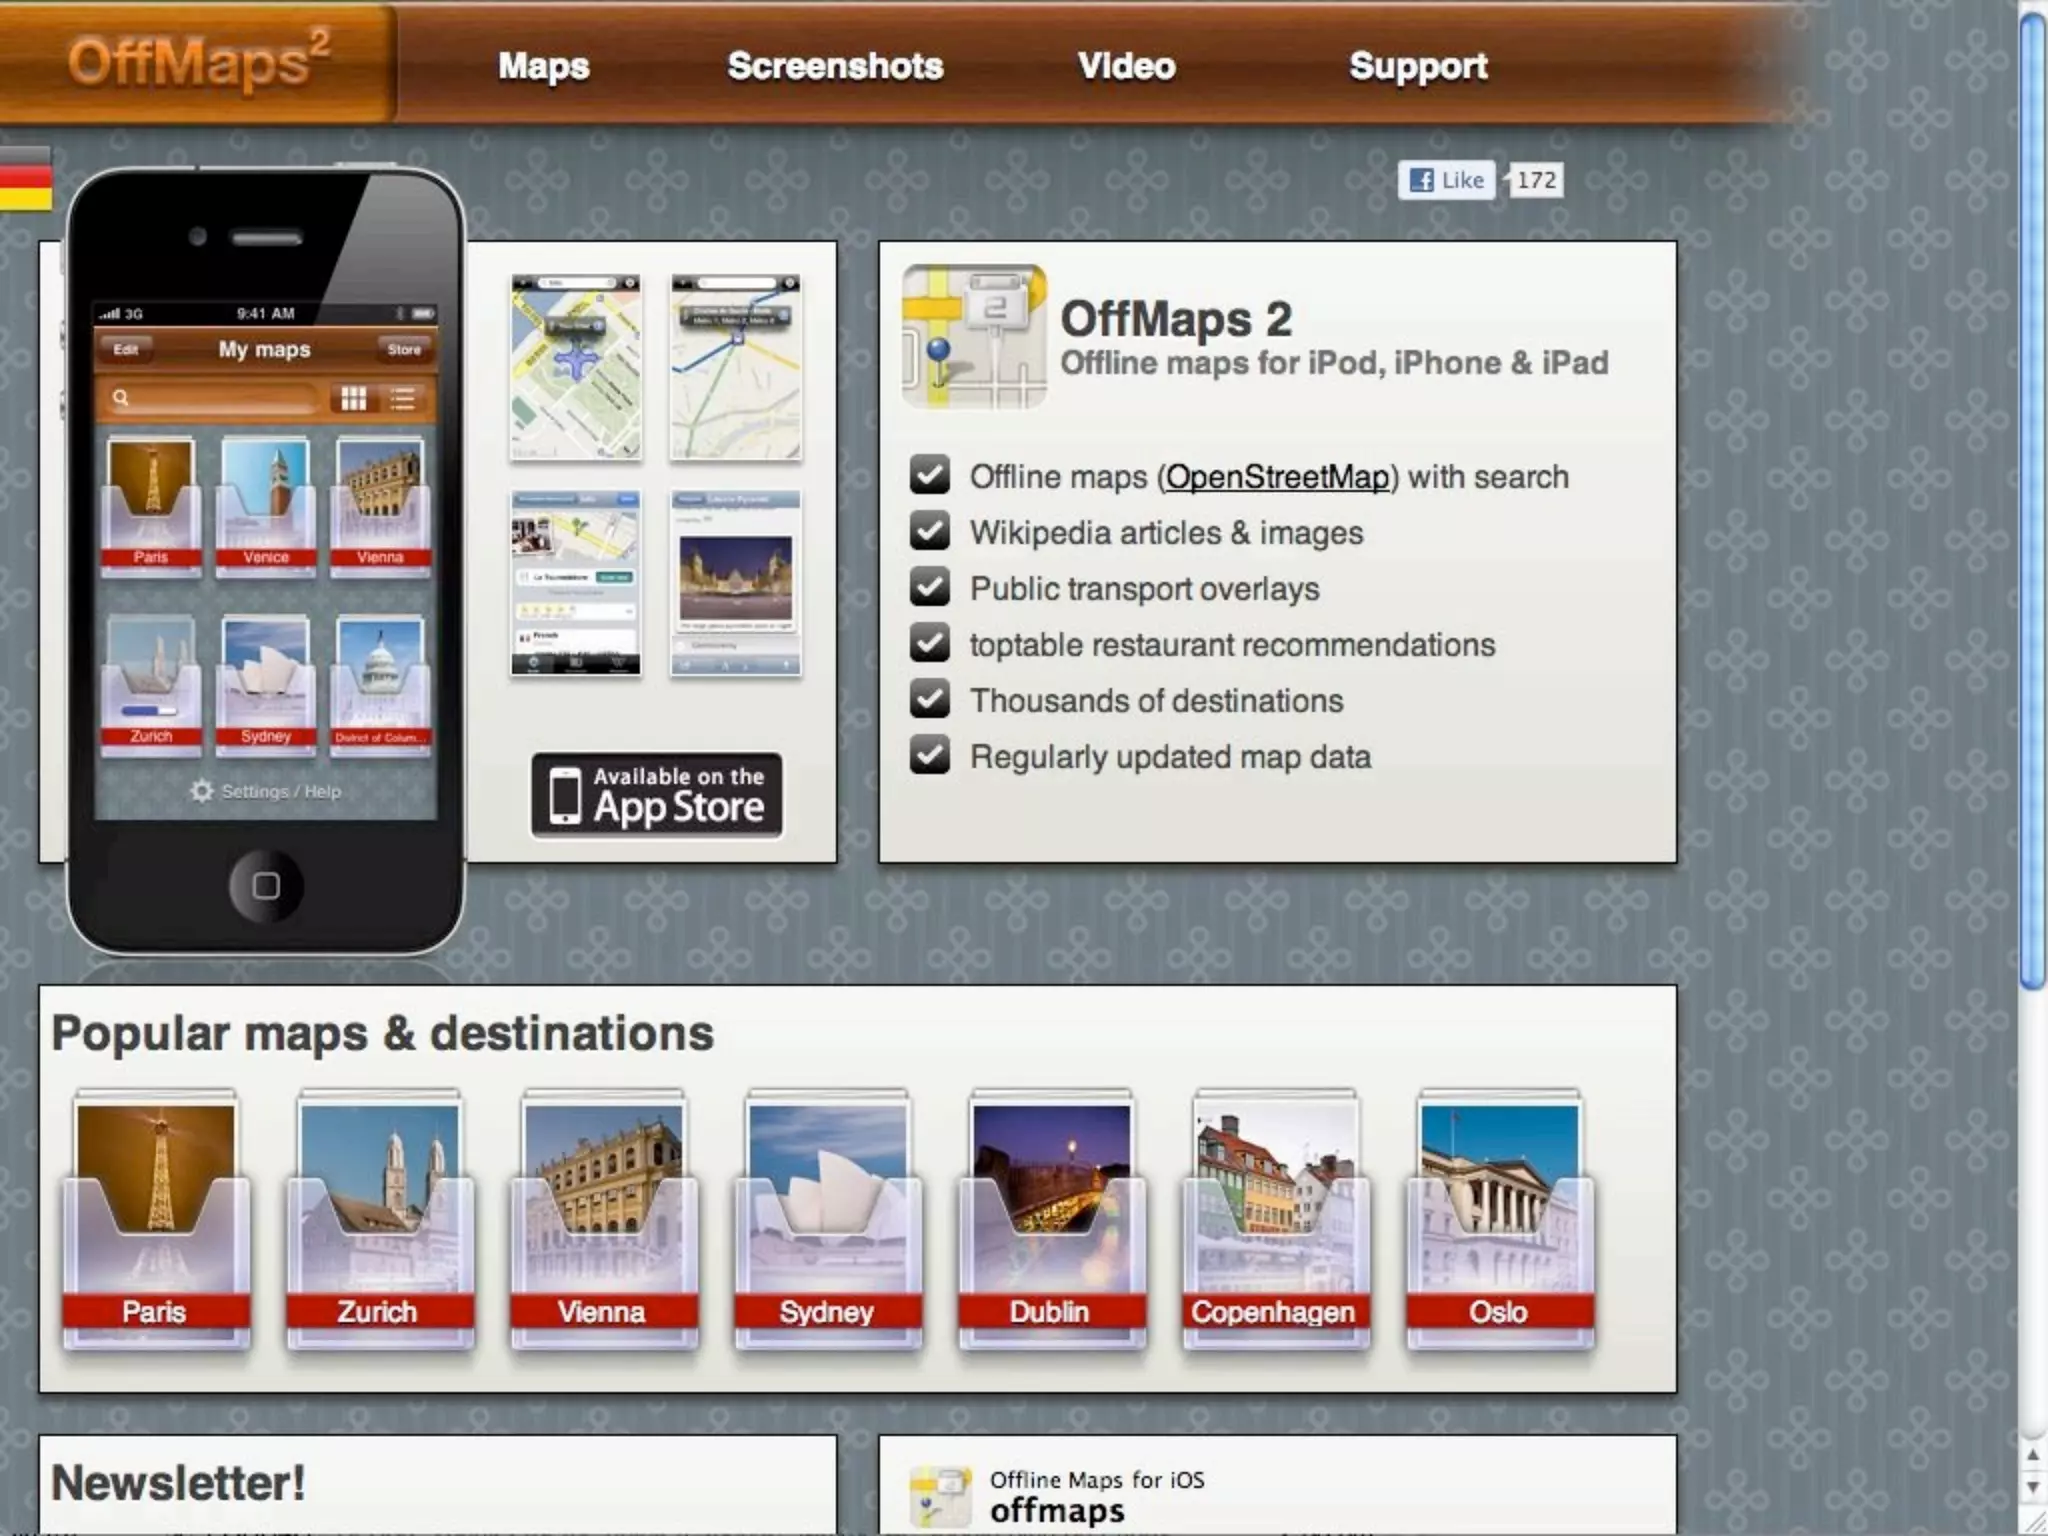Follow the OpenStreetMap hyperlink
Viewport: 2048px width, 1536px height.
(x=1277, y=477)
